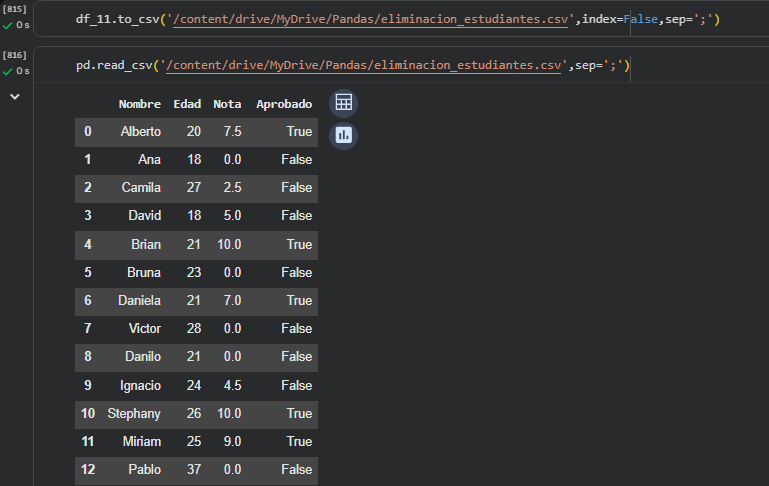Viewport: 769px width, 486px height.
Task: Click the [816] cell execution counter
Action: tap(15, 55)
